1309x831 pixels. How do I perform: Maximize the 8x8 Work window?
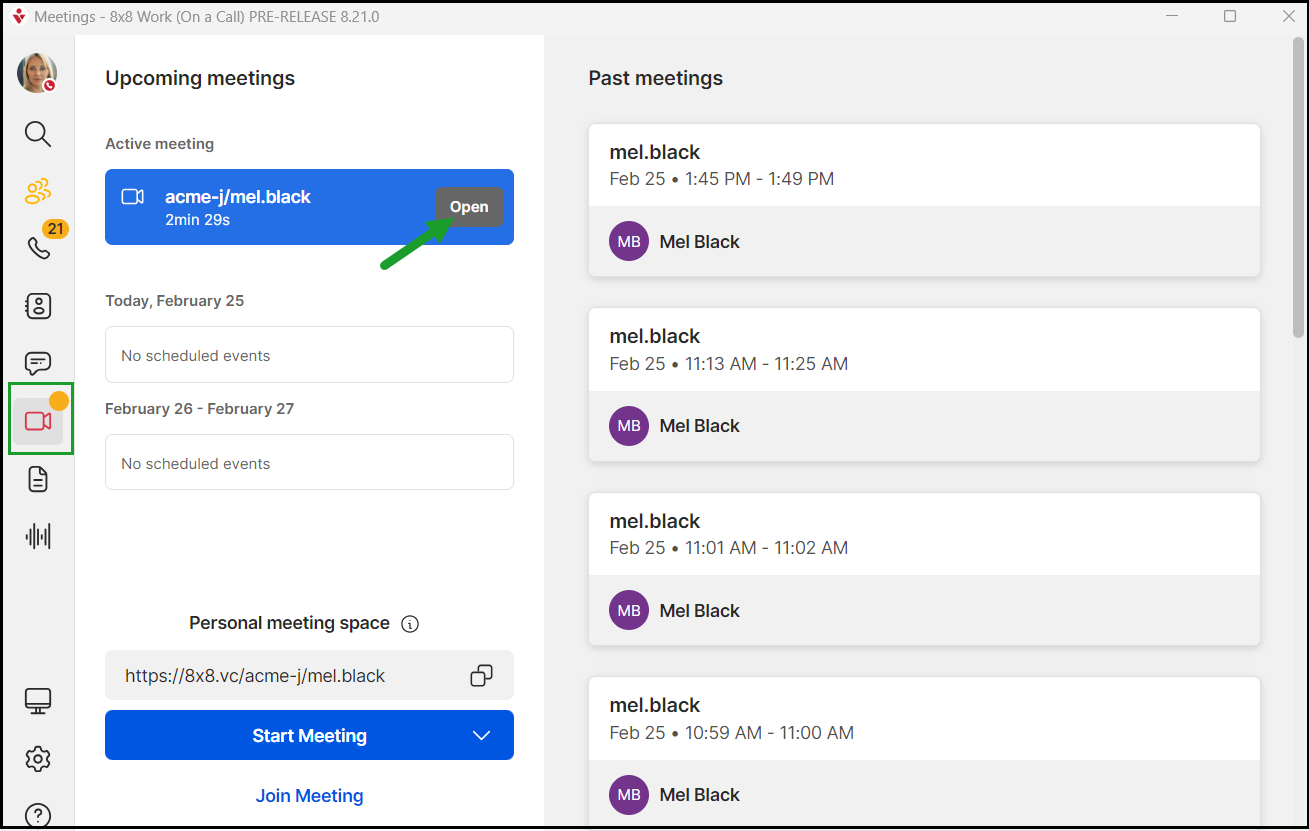1230,16
